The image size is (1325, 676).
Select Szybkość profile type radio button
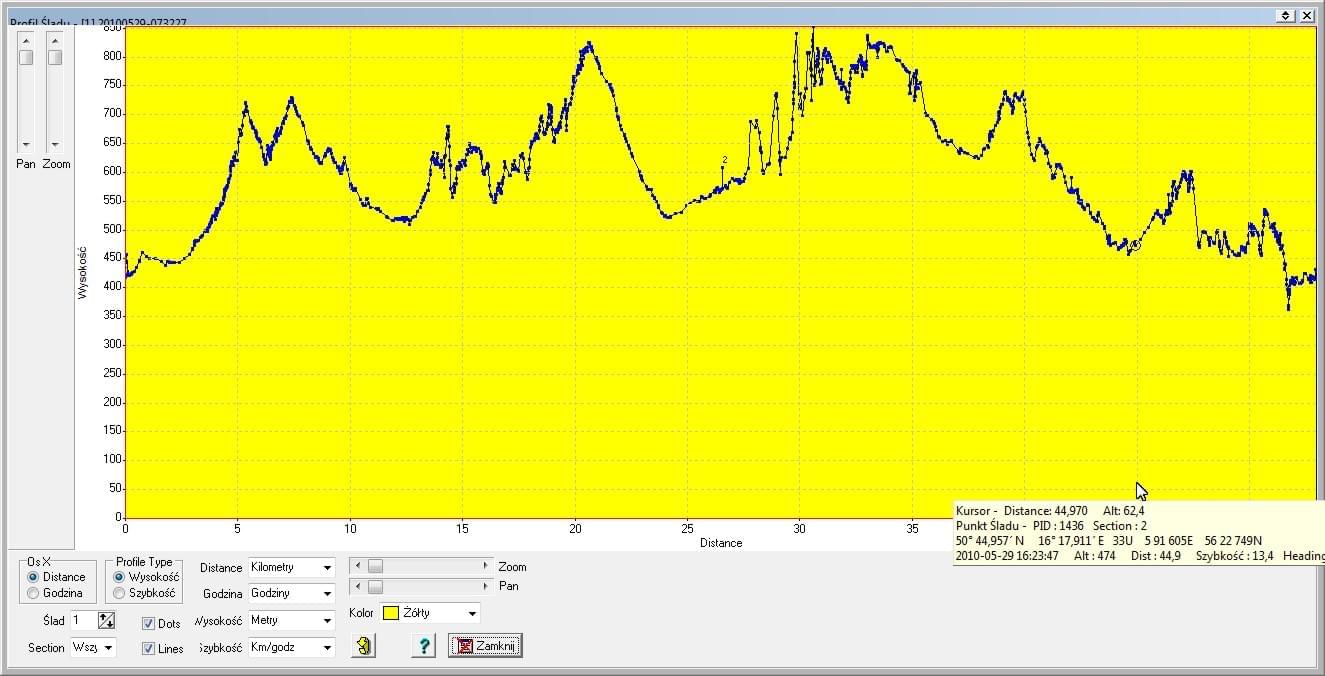(x=120, y=593)
